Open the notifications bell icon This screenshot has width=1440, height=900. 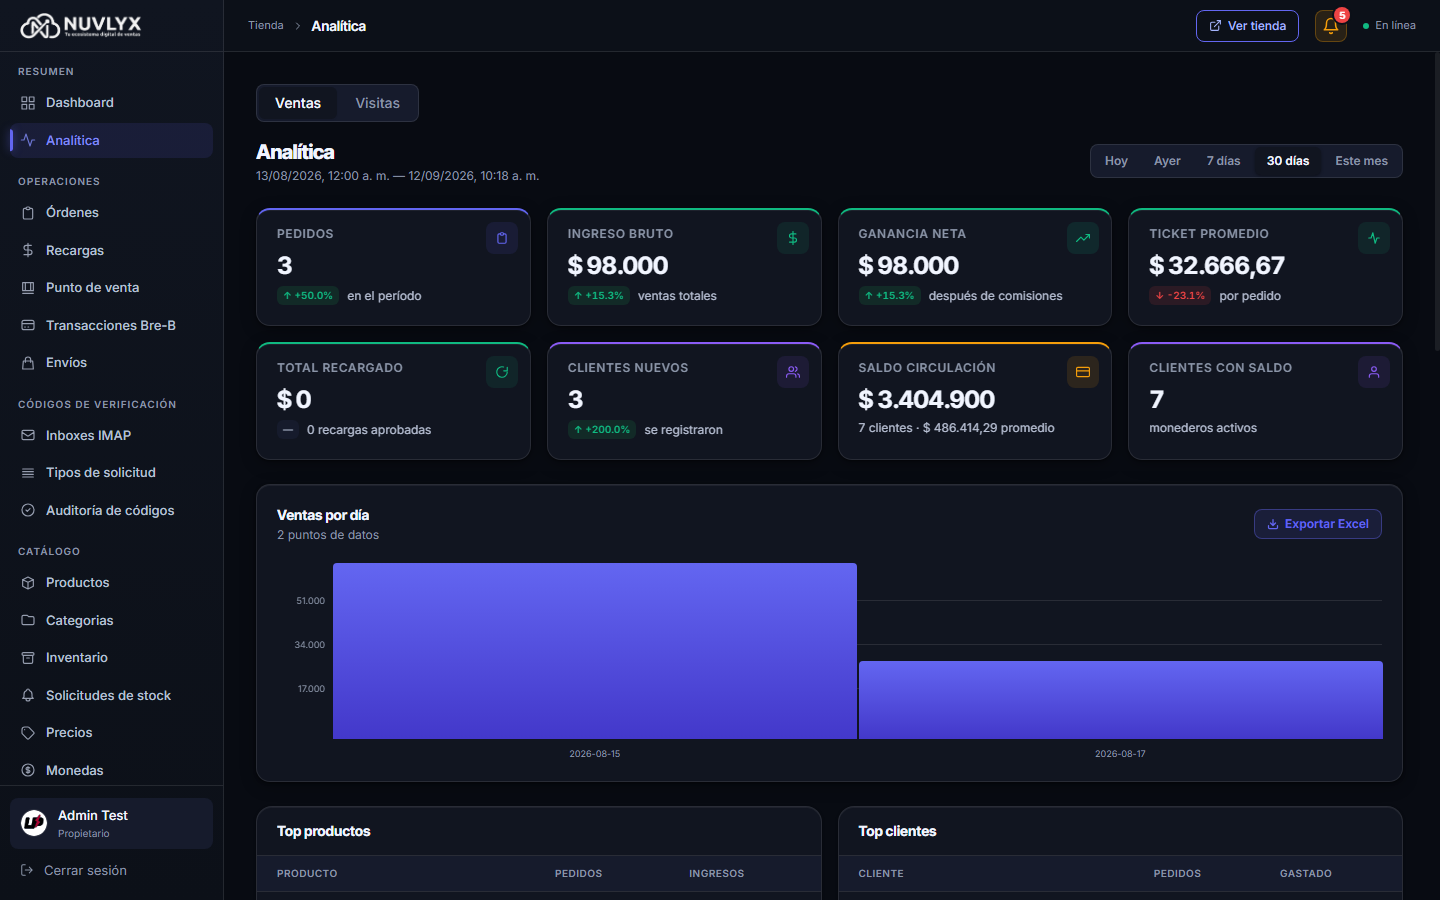(x=1330, y=26)
